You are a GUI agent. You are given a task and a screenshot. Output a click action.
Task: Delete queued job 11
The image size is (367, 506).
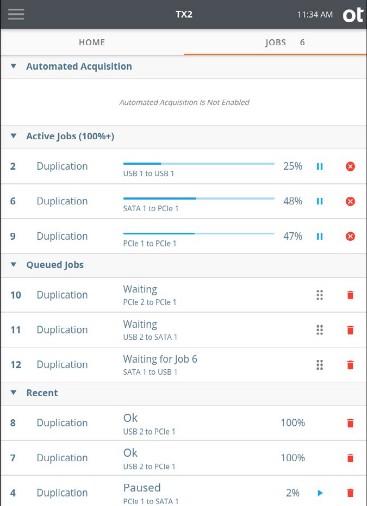(350, 330)
